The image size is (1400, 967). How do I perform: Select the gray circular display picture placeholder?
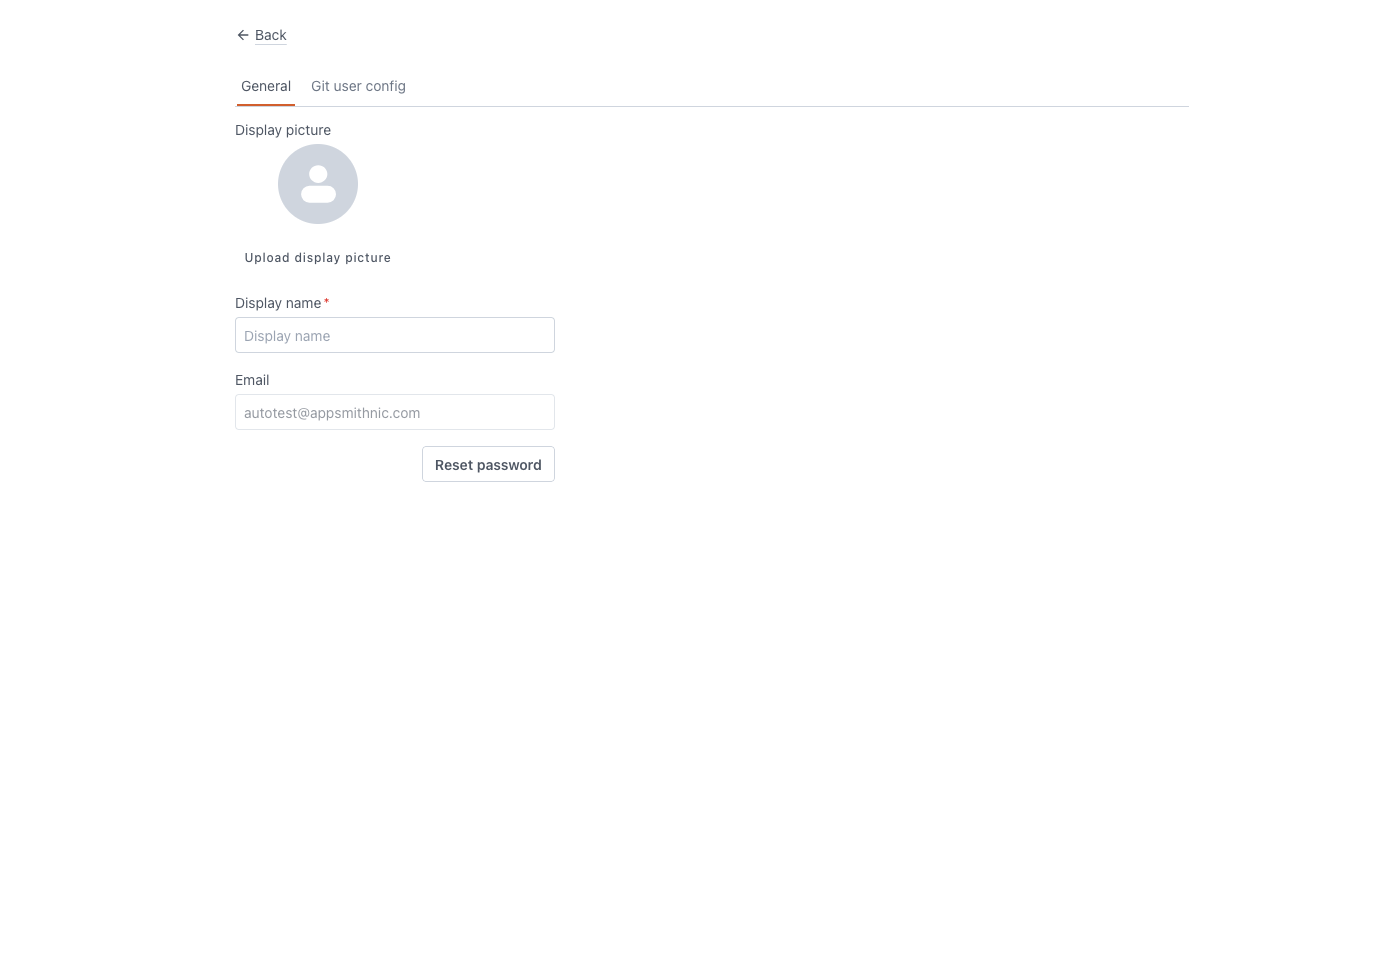[x=318, y=184]
